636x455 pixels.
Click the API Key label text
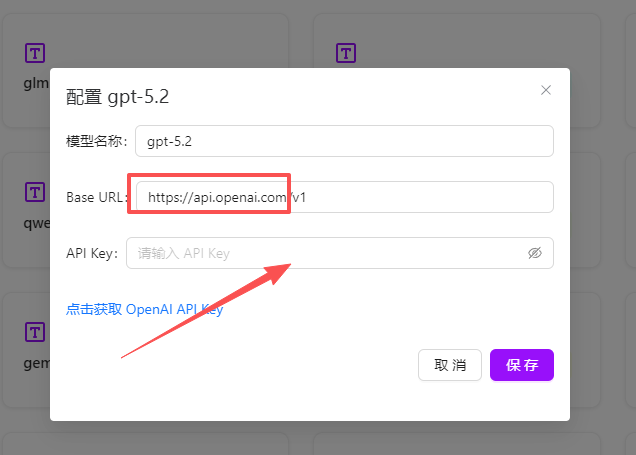click(92, 253)
